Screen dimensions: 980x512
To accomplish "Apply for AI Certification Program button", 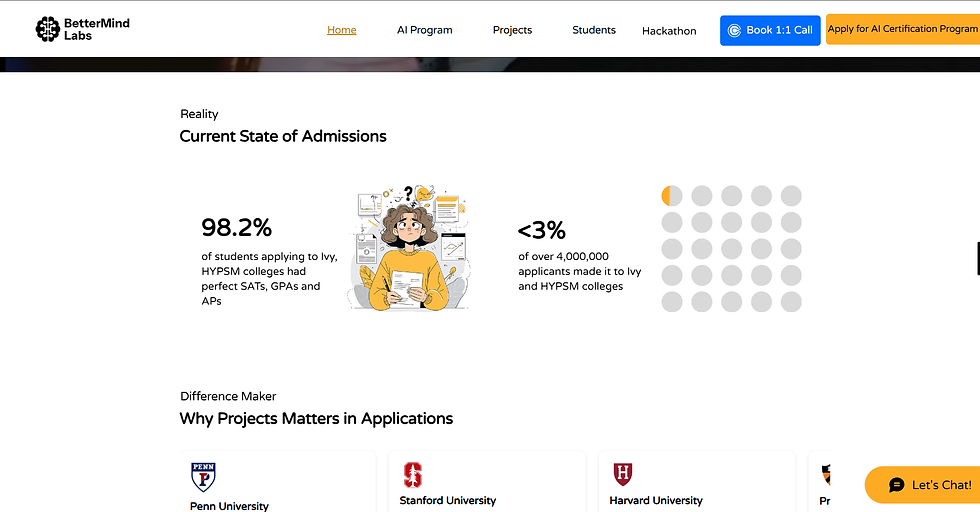I will tap(902, 29).
